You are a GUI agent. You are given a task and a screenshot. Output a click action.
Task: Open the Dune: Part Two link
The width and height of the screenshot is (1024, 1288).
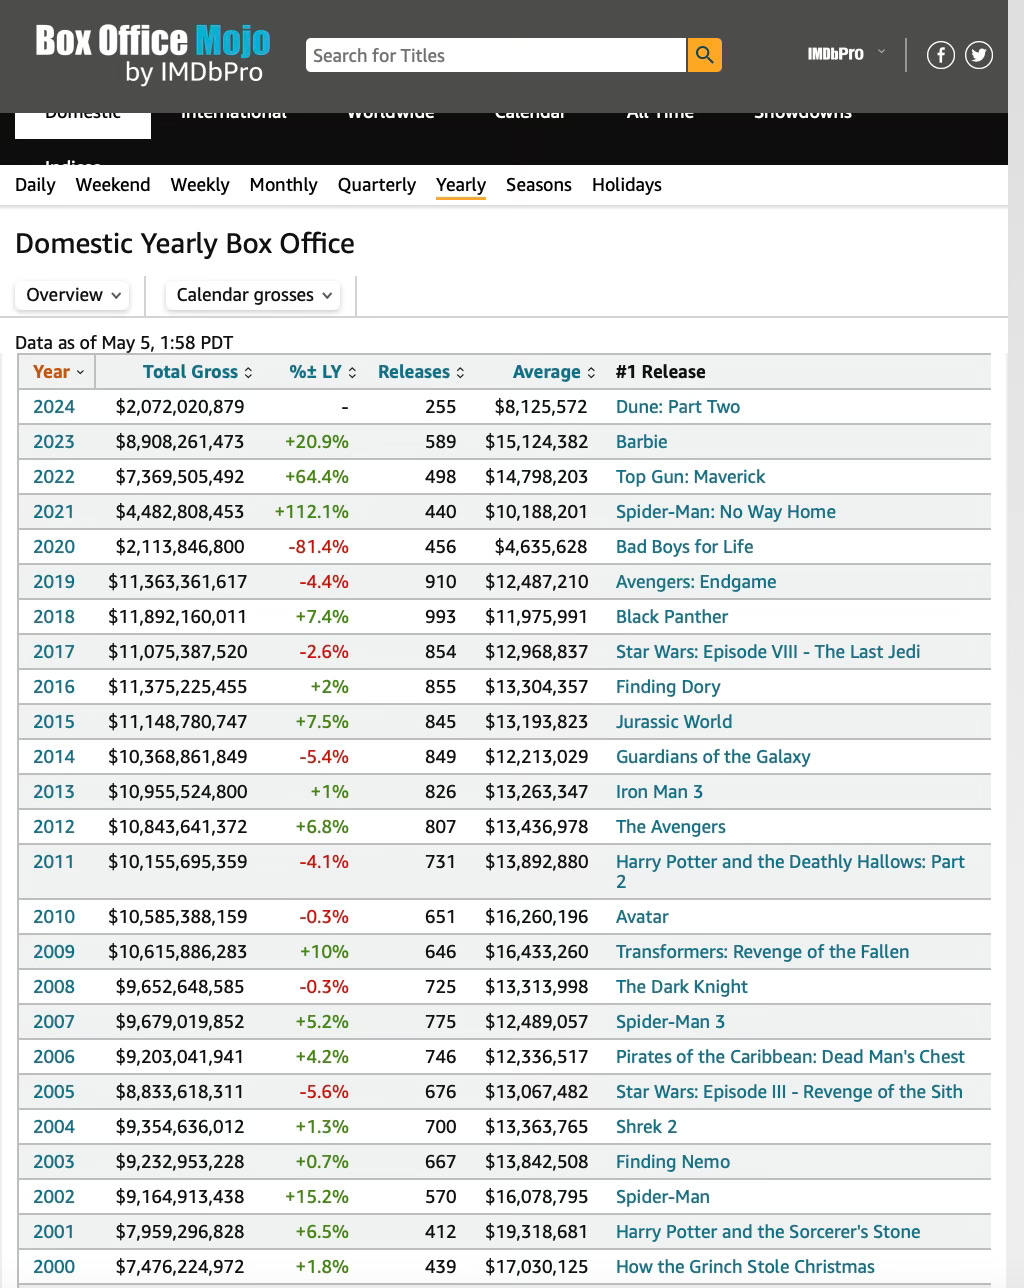678,407
